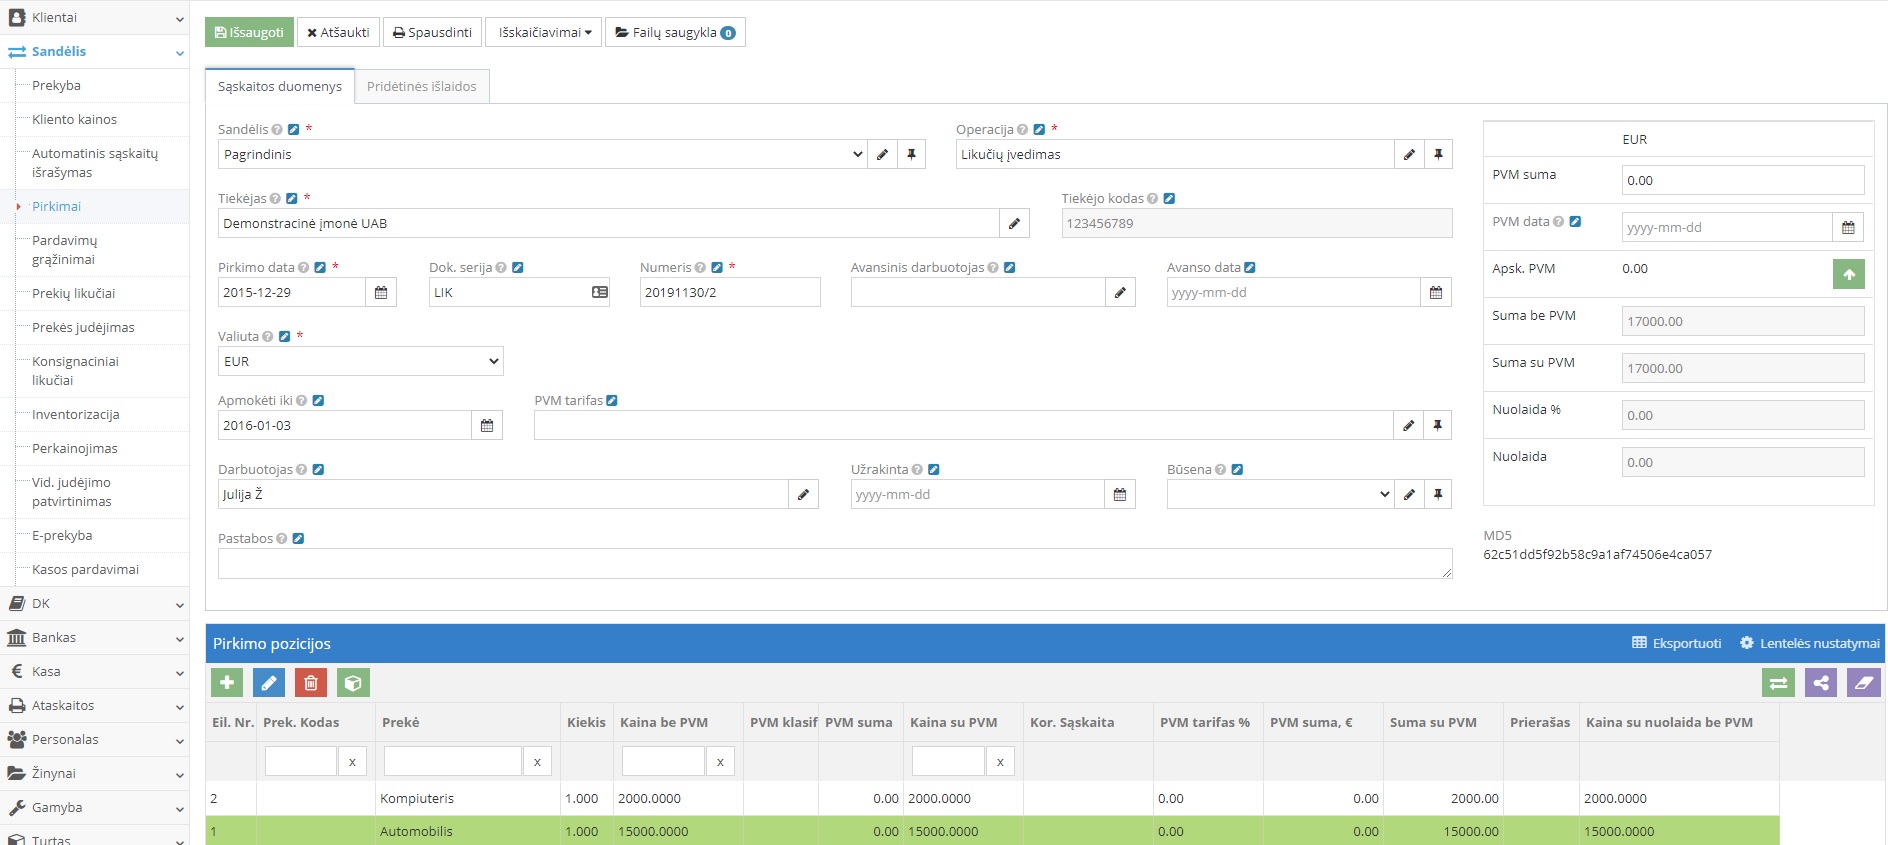Click into the Pastabos notes field
The height and width of the screenshot is (845, 1888).
833,564
